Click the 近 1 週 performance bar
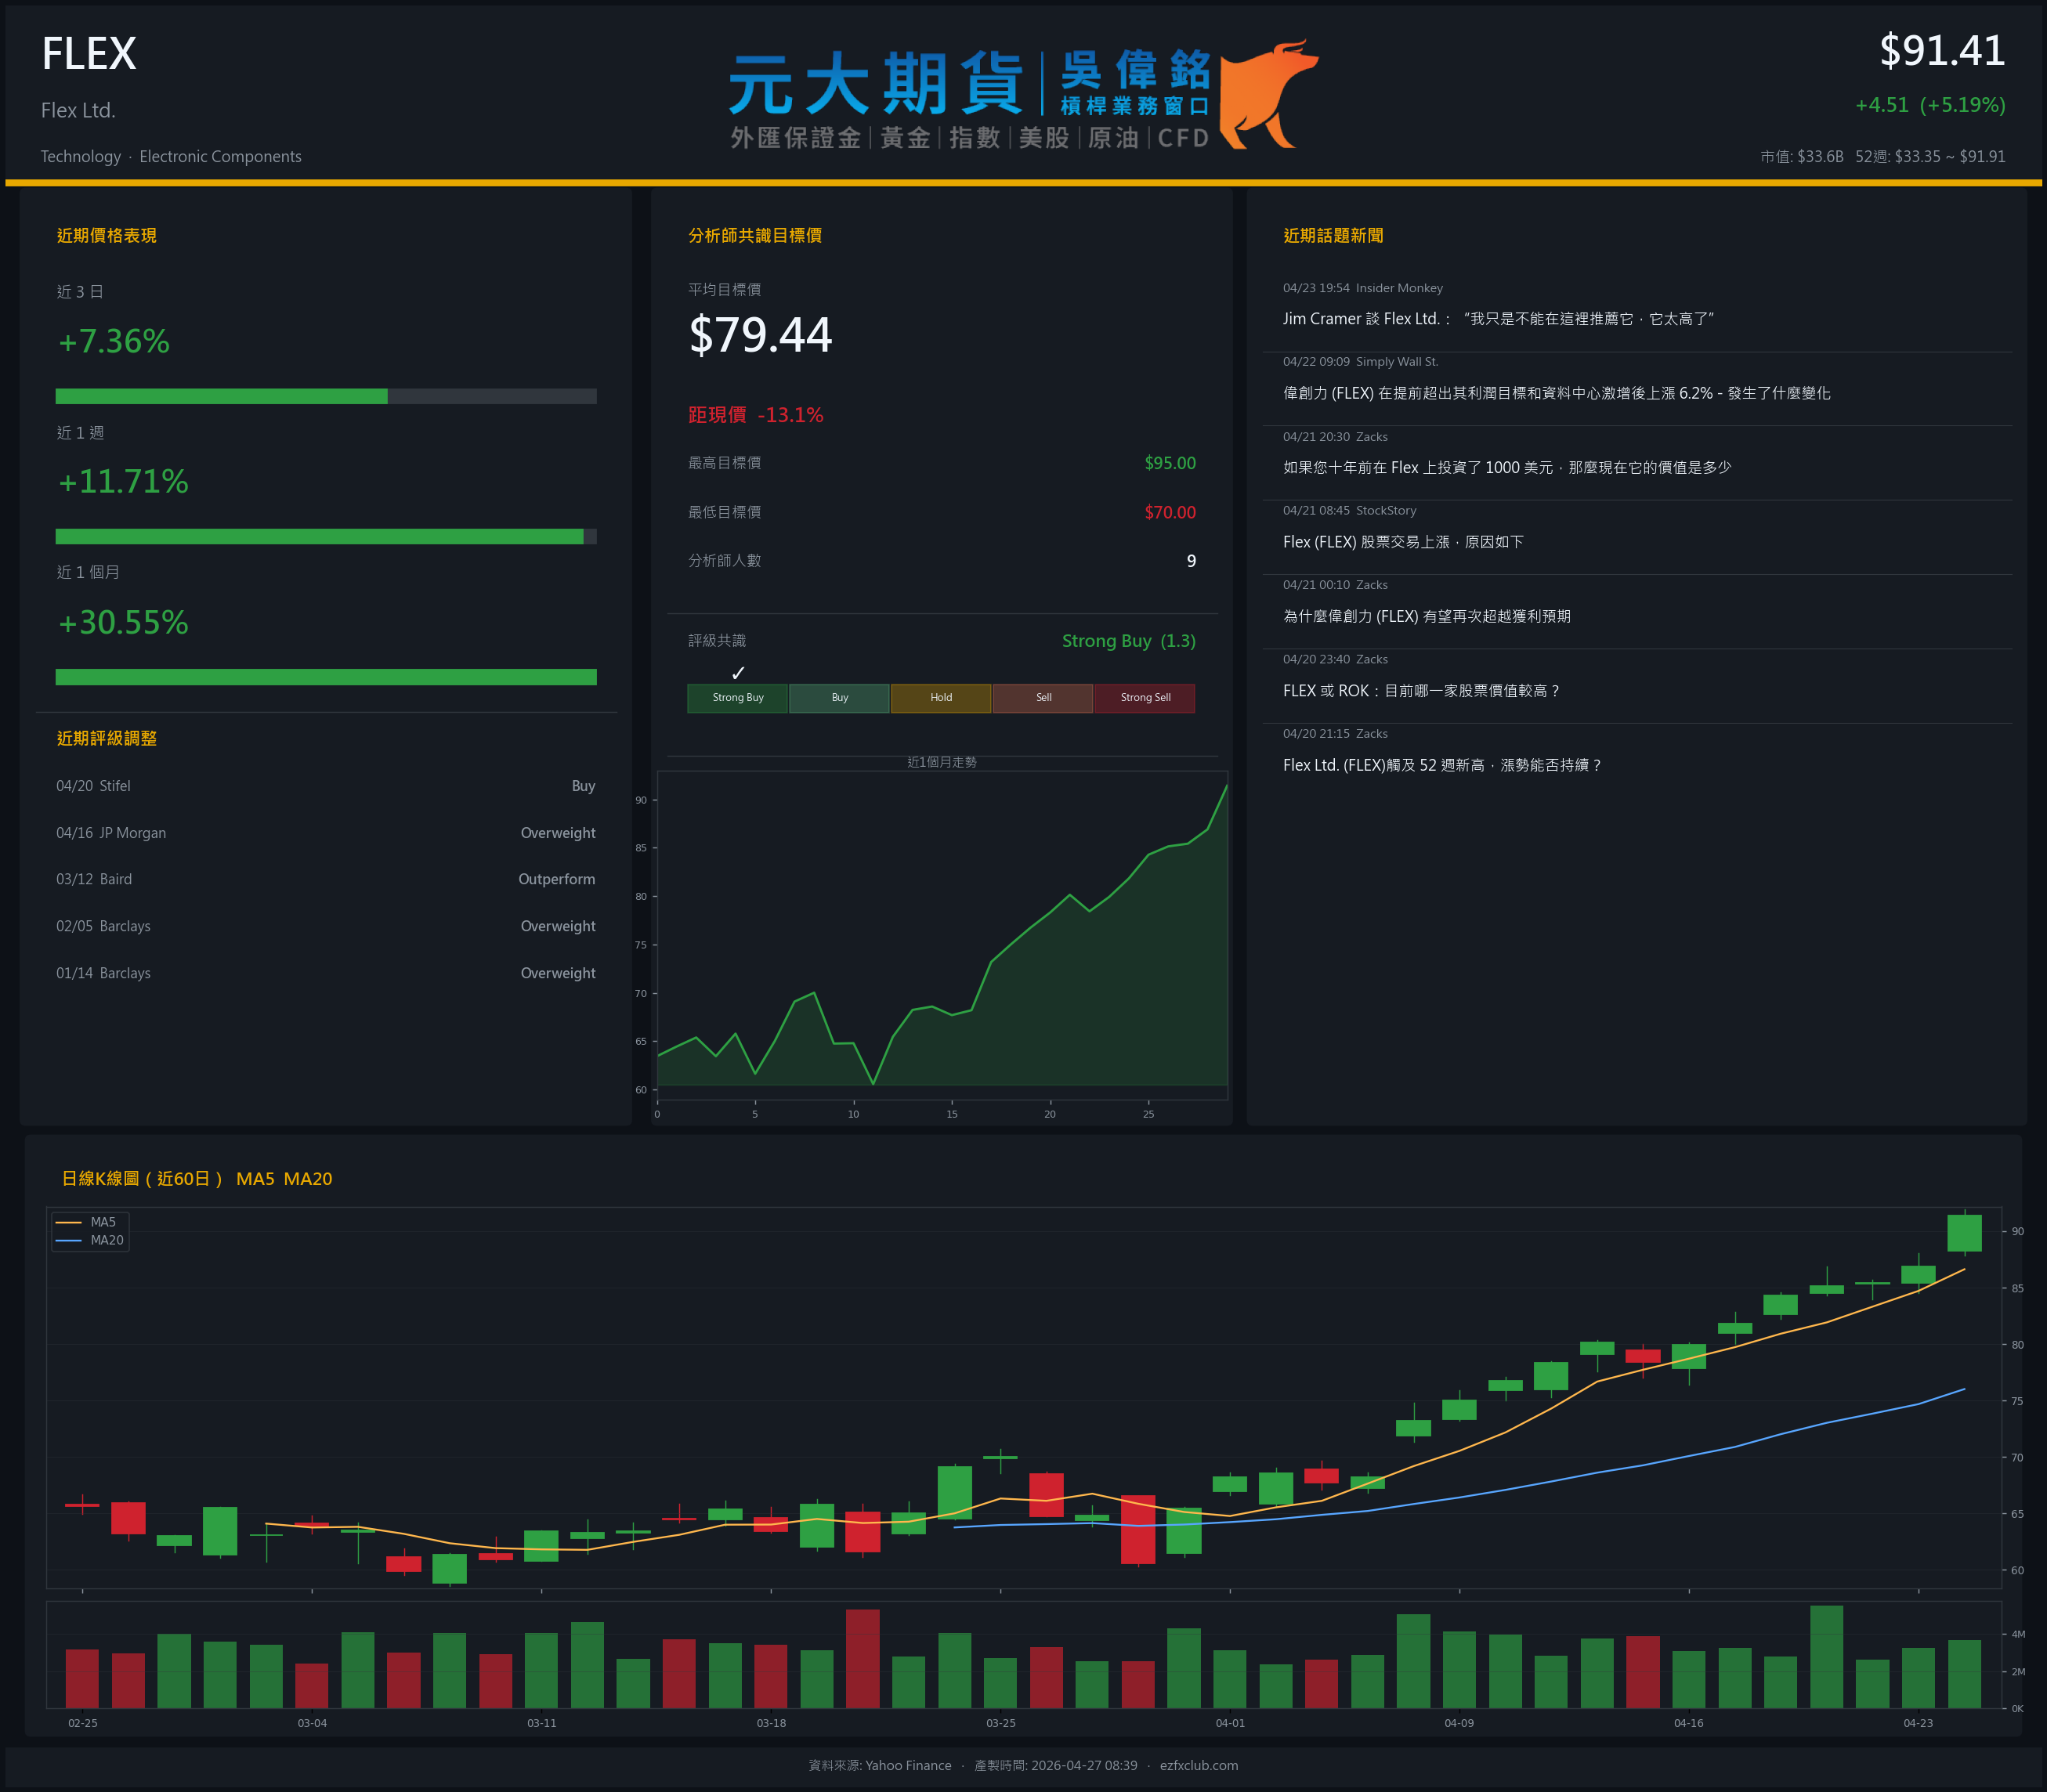 (x=326, y=536)
